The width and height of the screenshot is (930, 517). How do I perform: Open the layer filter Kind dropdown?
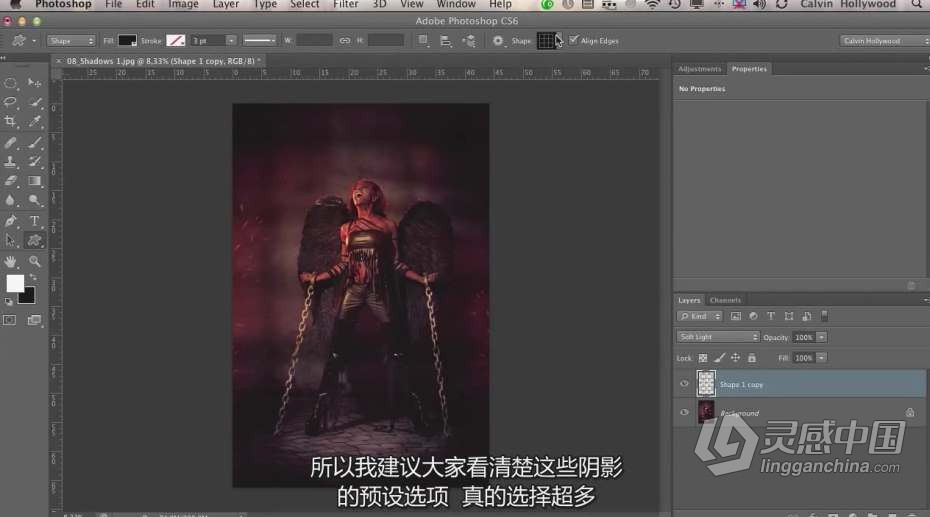click(700, 317)
